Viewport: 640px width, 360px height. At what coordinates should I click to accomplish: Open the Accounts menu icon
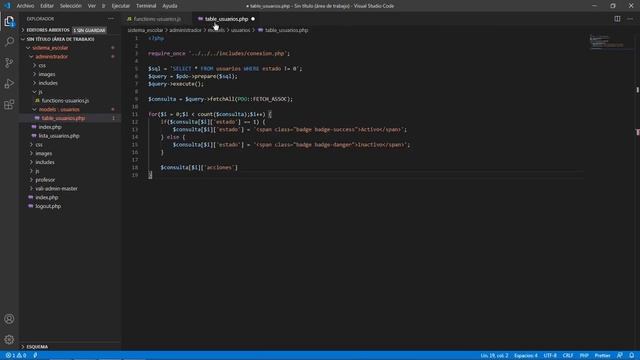click(x=9, y=319)
